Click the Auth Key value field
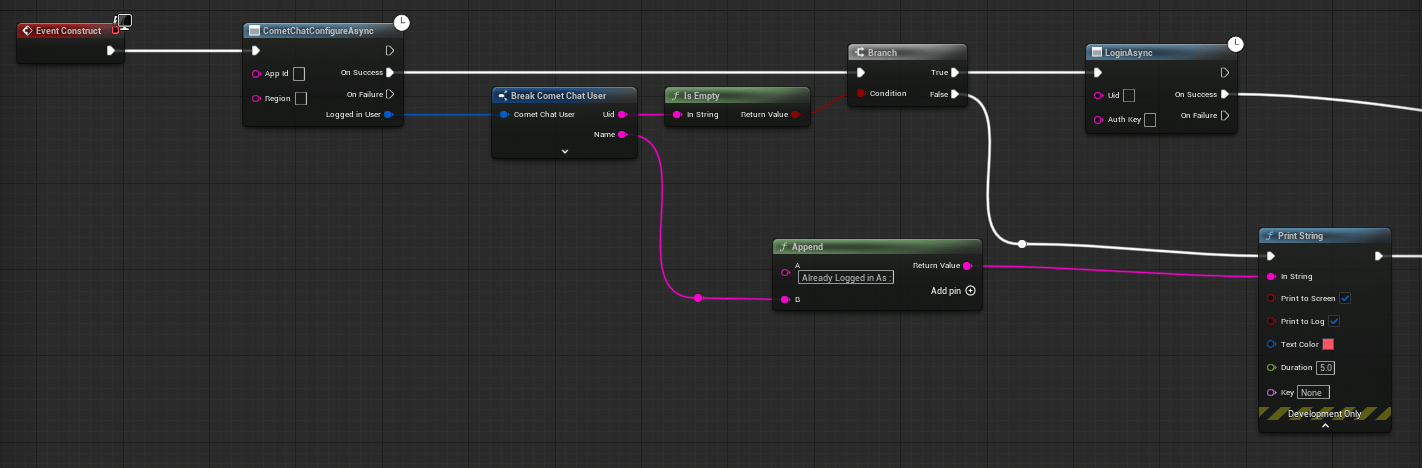The width and height of the screenshot is (1422, 468). coord(1150,120)
